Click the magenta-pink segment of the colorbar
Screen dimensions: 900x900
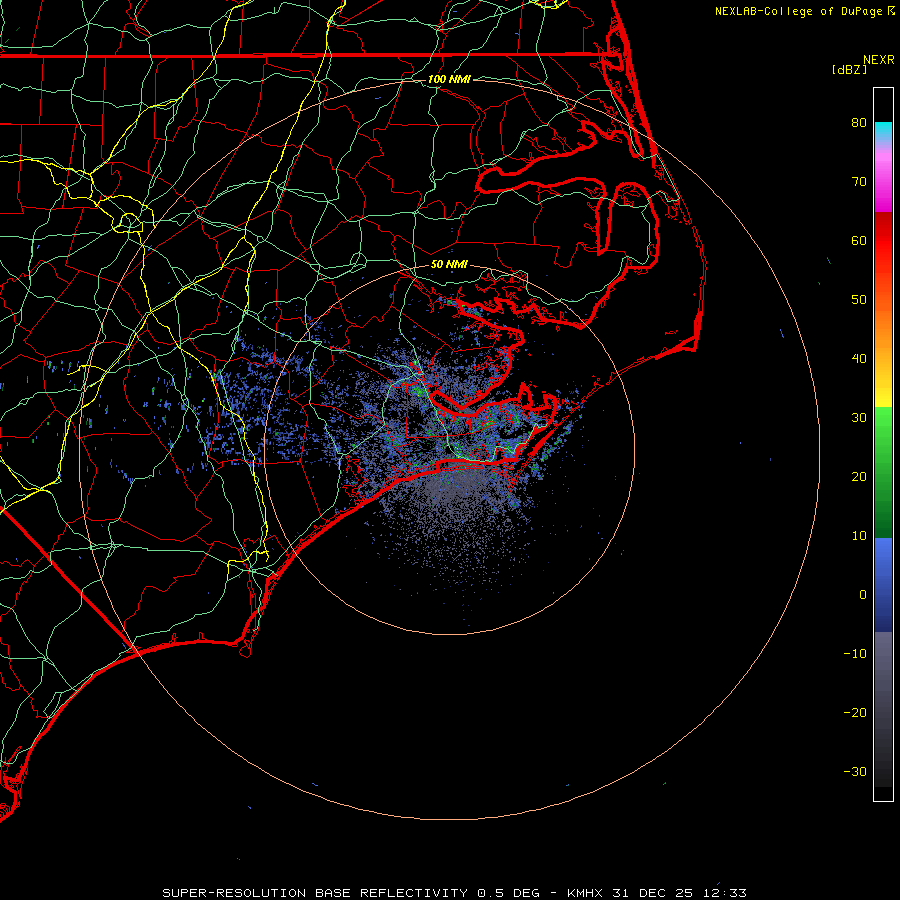click(x=883, y=181)
